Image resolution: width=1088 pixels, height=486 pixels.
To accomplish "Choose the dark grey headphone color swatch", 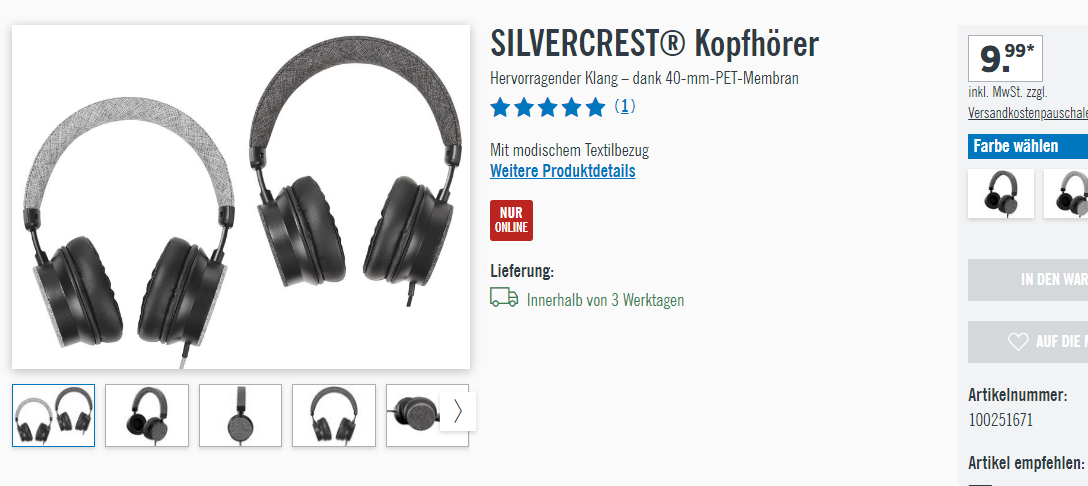I will click(1001, 194).
